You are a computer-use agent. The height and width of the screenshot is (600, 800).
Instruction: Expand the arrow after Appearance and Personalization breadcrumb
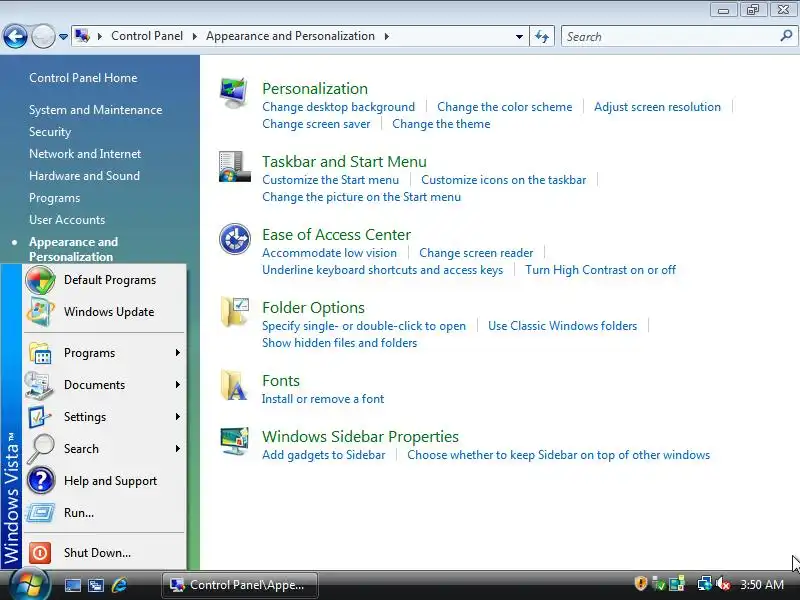tap(386, 36)
